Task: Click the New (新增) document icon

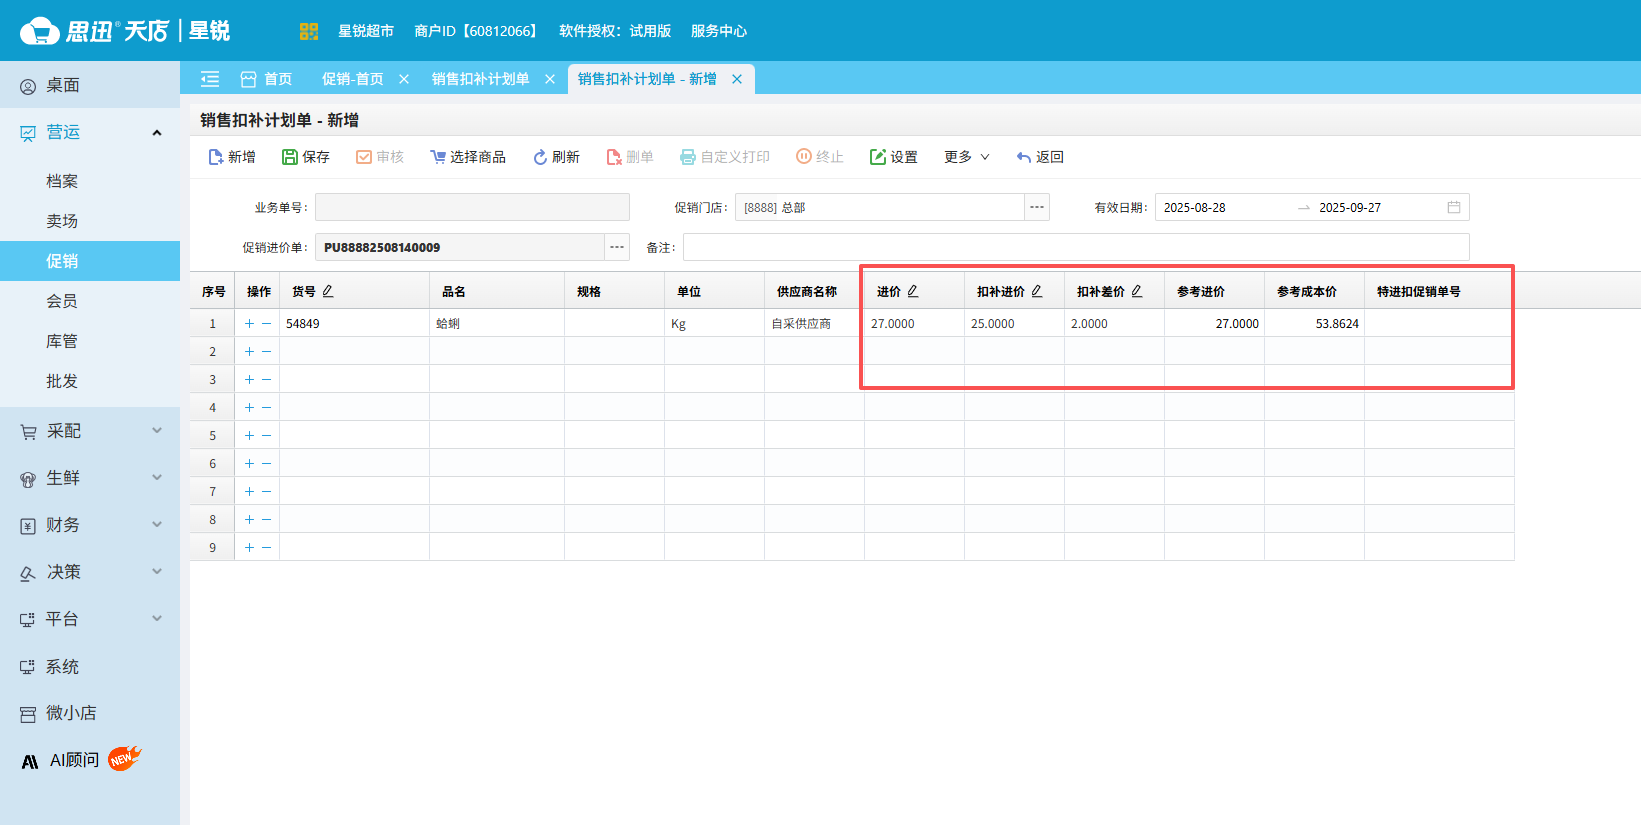Action: [x=216, y=157]
